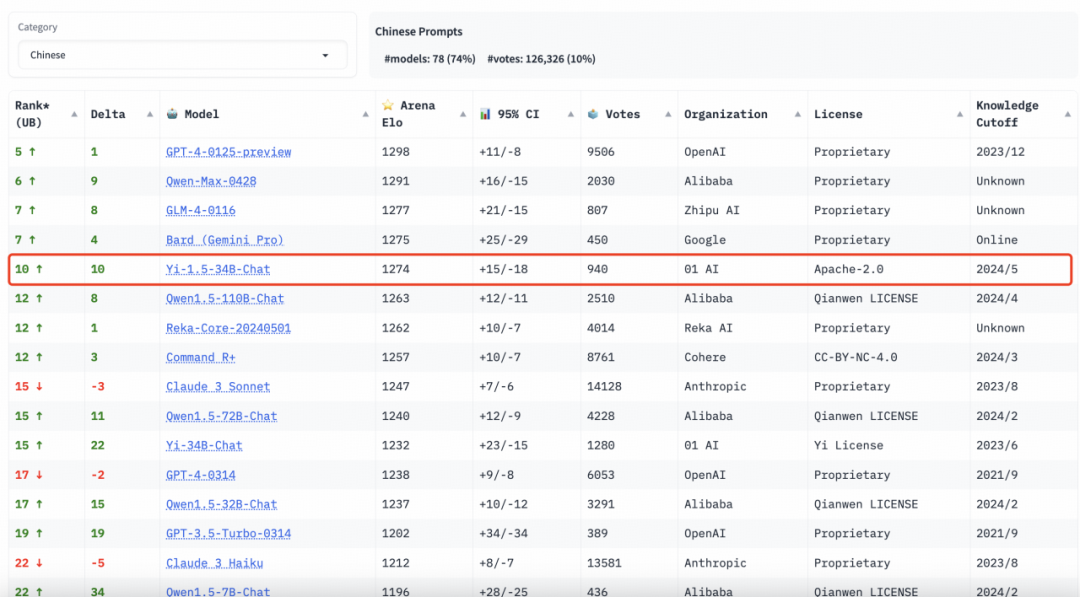1080x597 pixels.
Task: Click the Model column header text
Action: click(202, 114)
